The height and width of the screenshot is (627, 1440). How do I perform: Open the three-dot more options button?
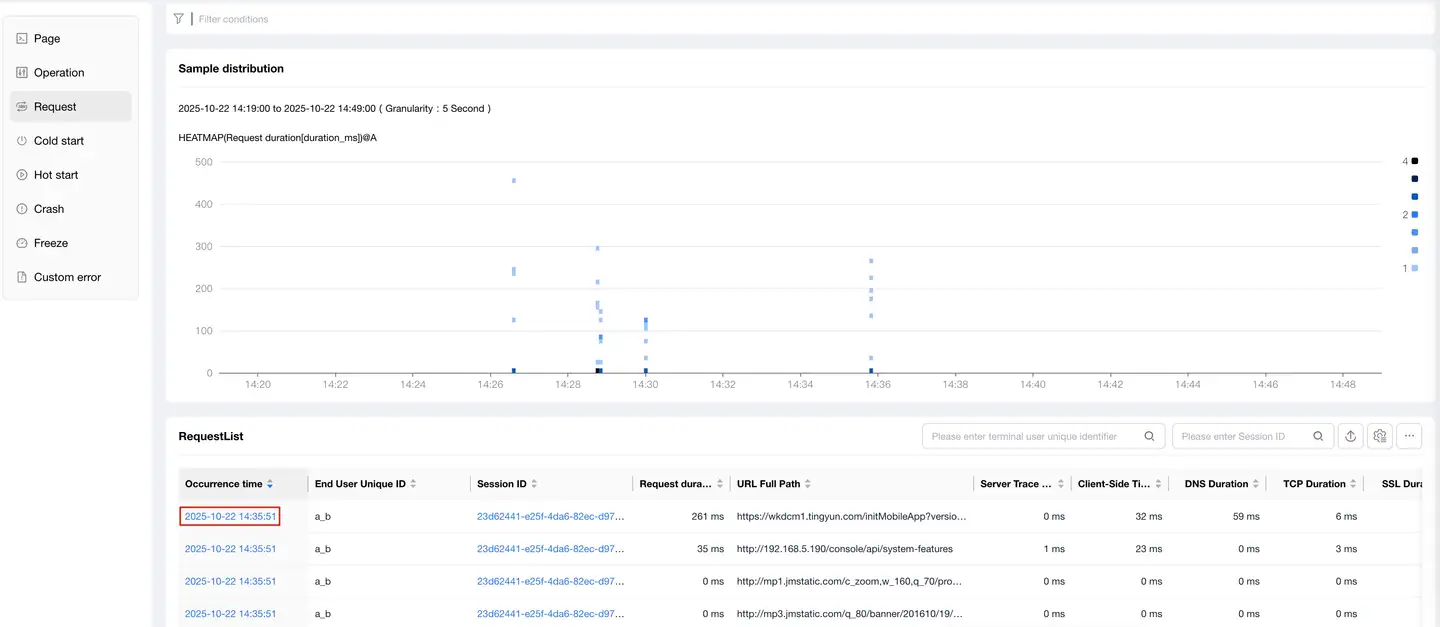pyautogui.click(x=1410, y=436)
